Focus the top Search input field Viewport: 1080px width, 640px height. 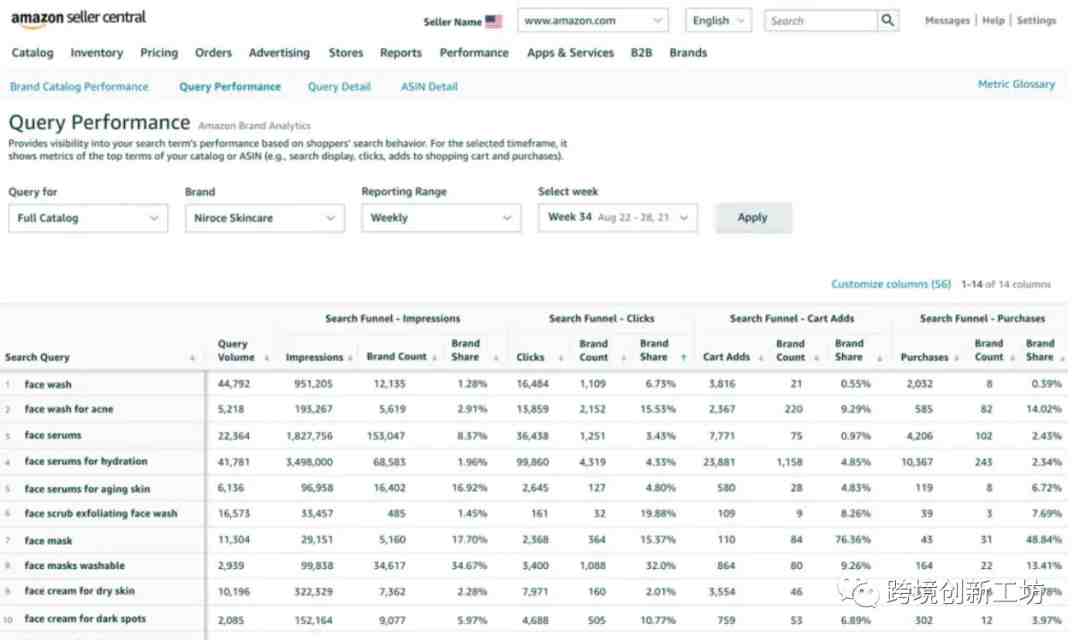[821, 21]
